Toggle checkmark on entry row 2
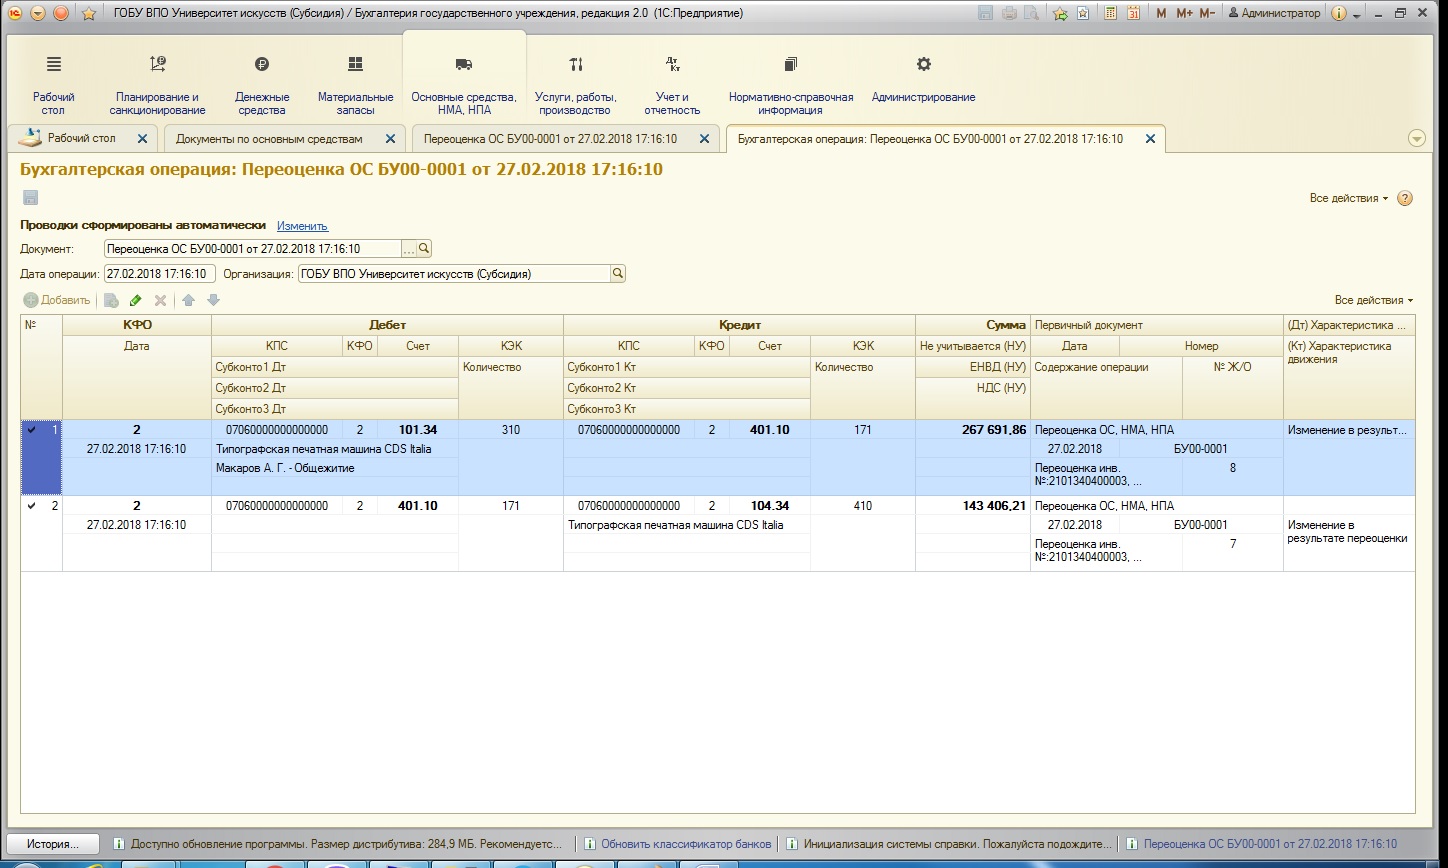Image resolution: width=1448 pixels, height=868 pixels. coord(31,506)
